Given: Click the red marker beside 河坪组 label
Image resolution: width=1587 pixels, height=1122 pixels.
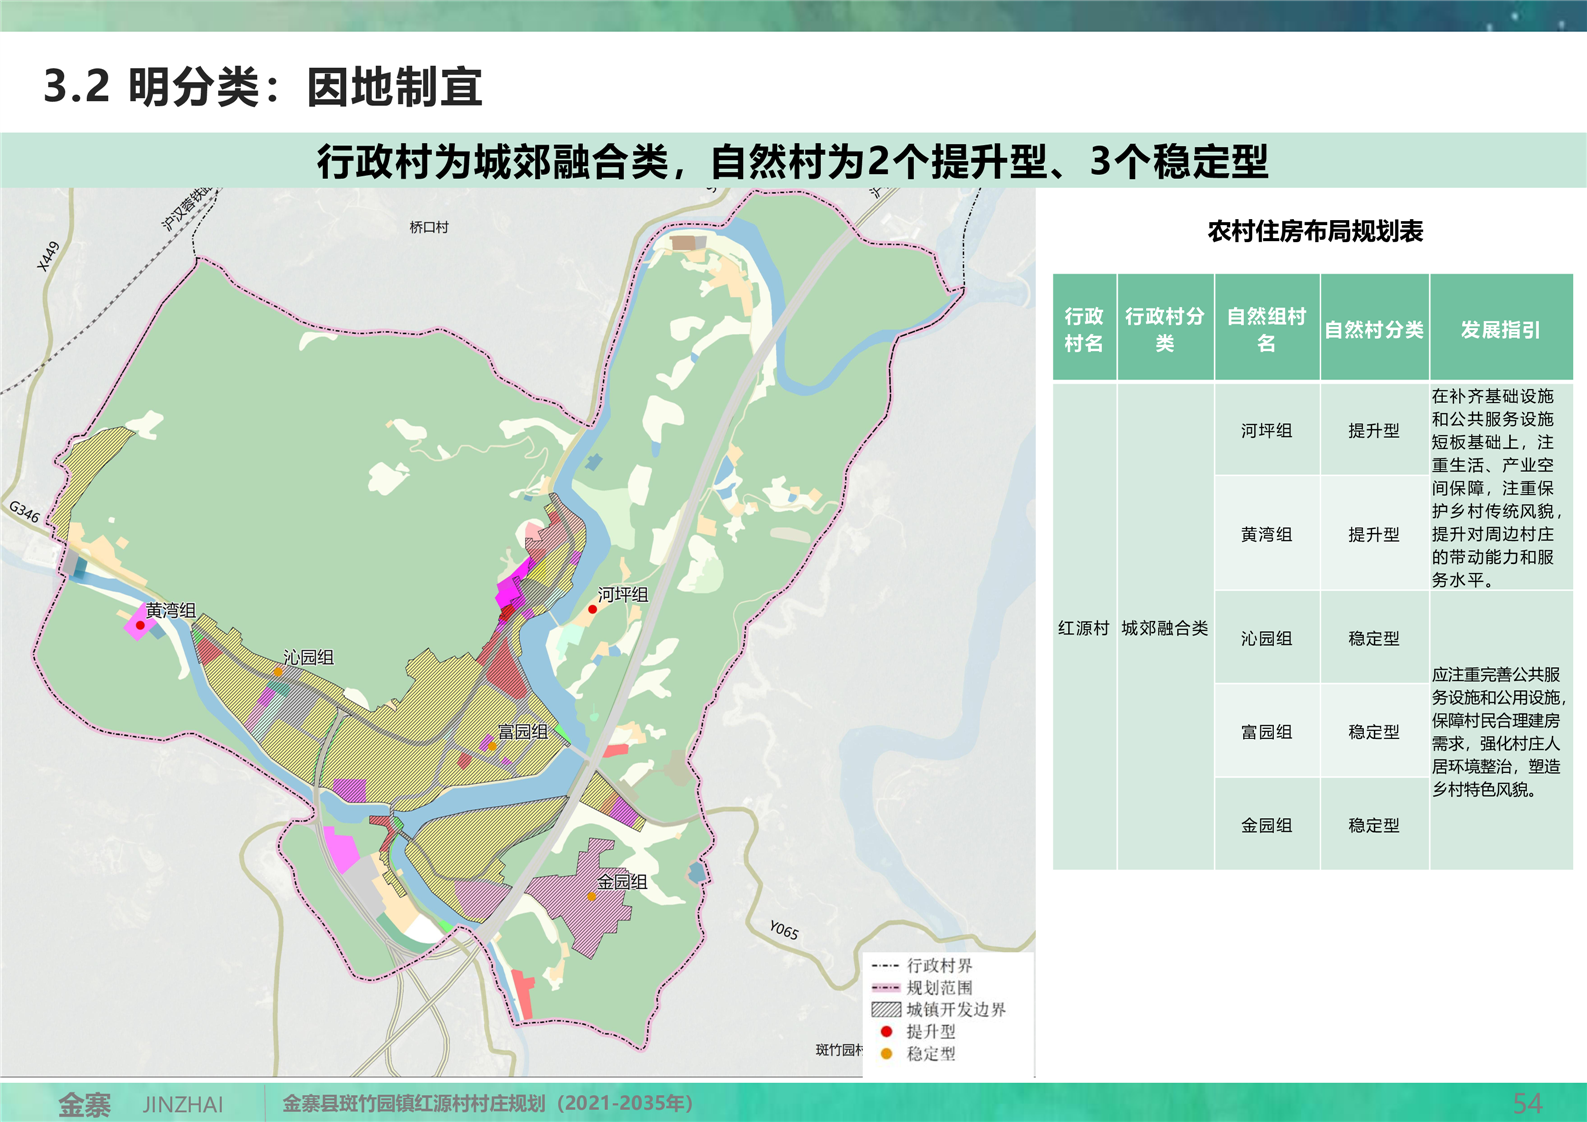Looking at the screenshot, I should [x=592, y=609].
